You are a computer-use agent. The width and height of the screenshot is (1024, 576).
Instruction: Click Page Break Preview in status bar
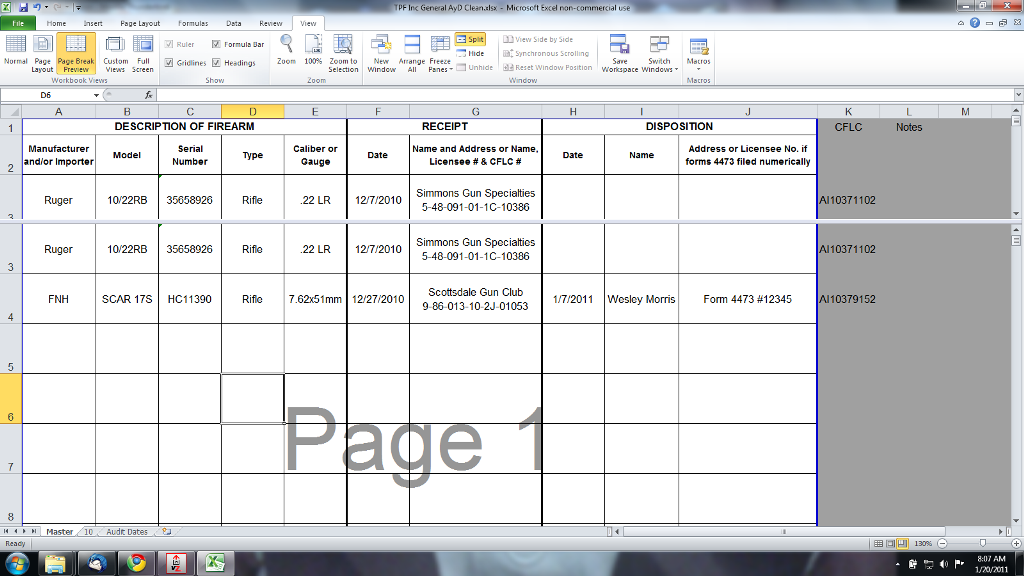coord(902,543)
